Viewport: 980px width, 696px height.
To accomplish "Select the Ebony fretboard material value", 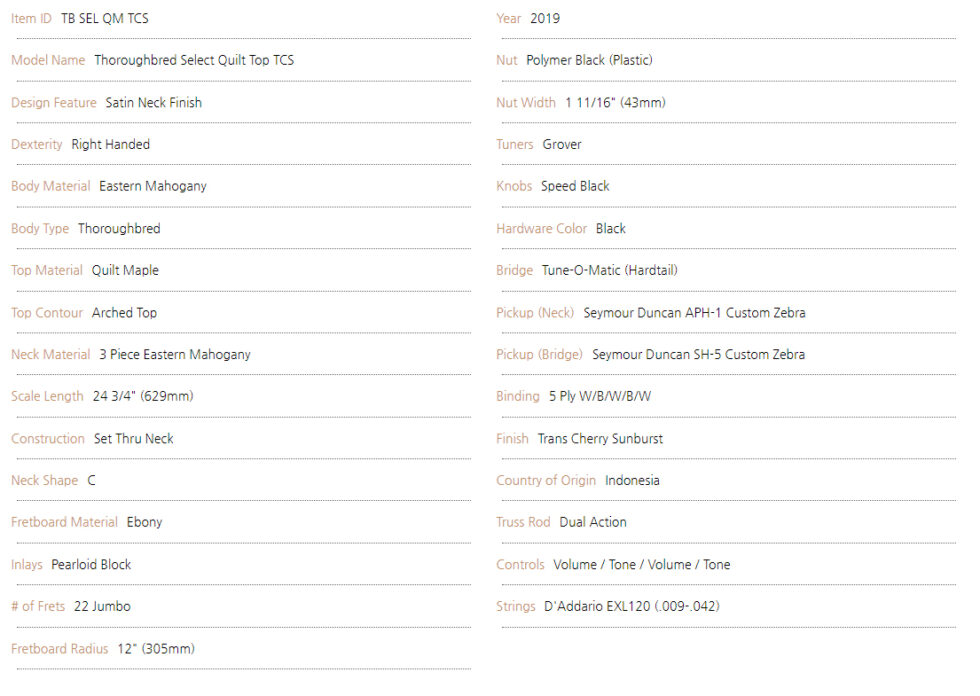I will coord(144,522).
